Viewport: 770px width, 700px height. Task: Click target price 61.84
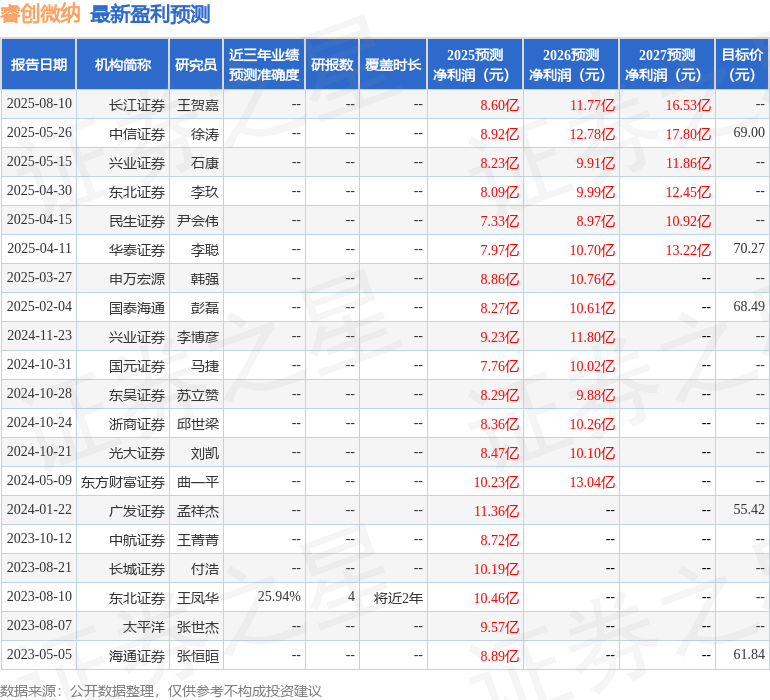[x=749, y=654]
